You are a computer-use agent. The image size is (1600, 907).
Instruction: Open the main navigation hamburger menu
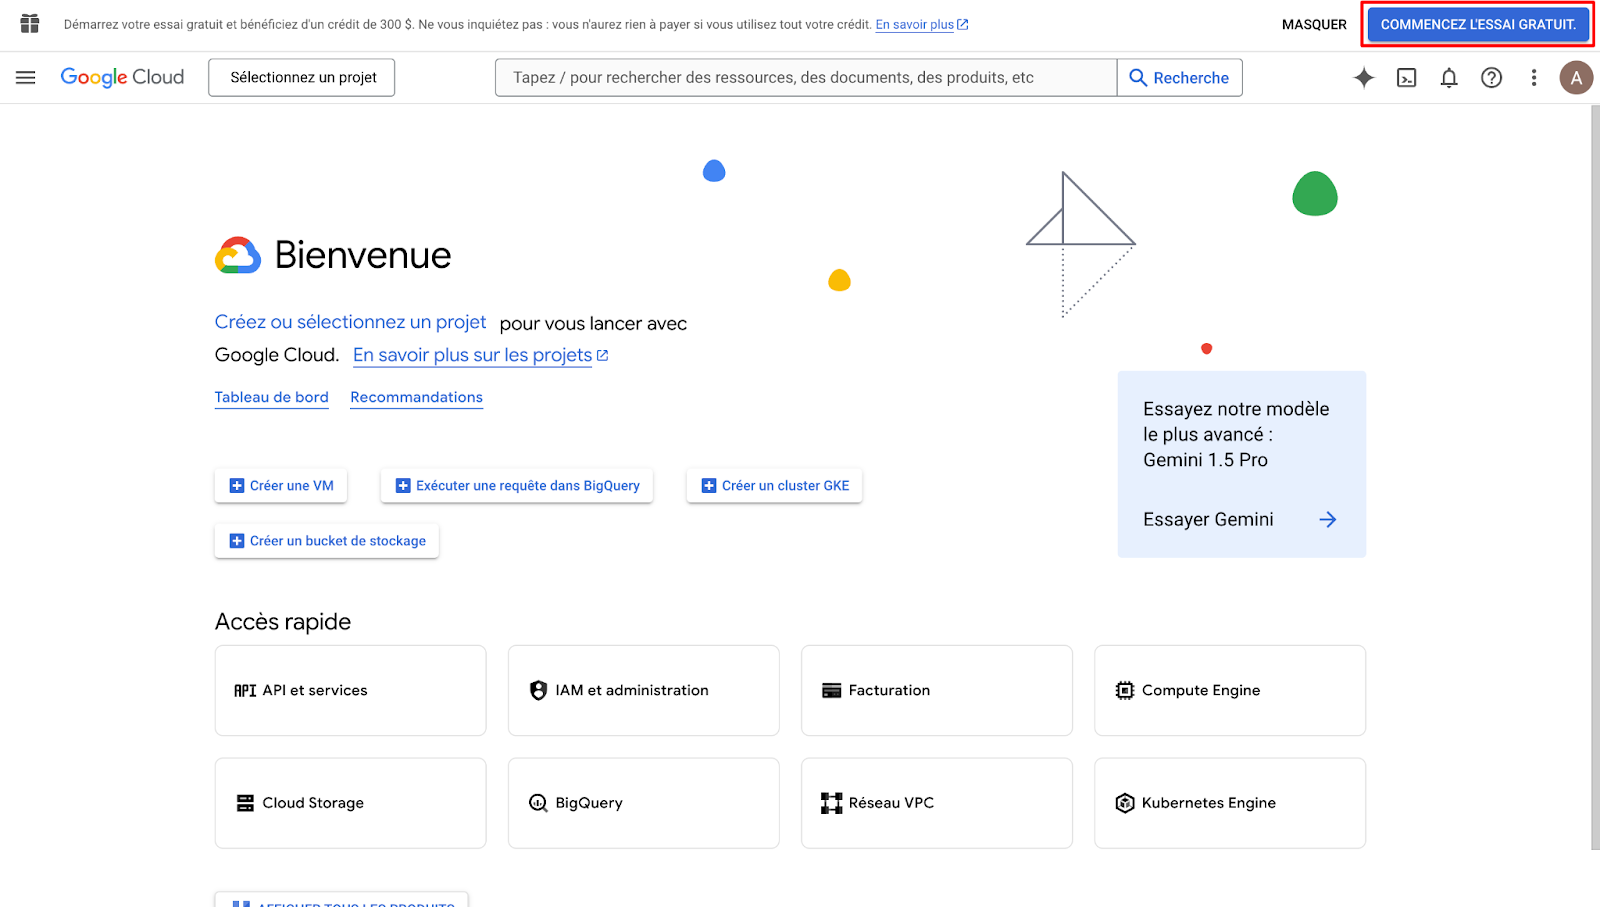26,77
